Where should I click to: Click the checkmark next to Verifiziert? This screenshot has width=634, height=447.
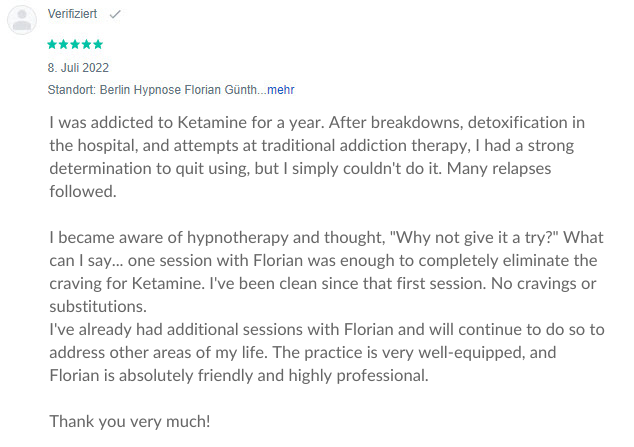click(x=115, y=14)
